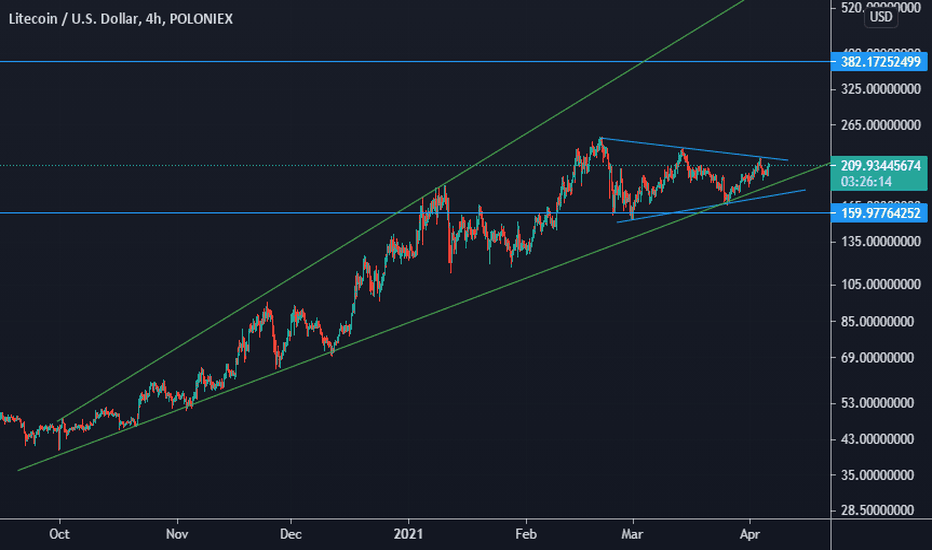Click the Dec label on time axis

(291, 534)
